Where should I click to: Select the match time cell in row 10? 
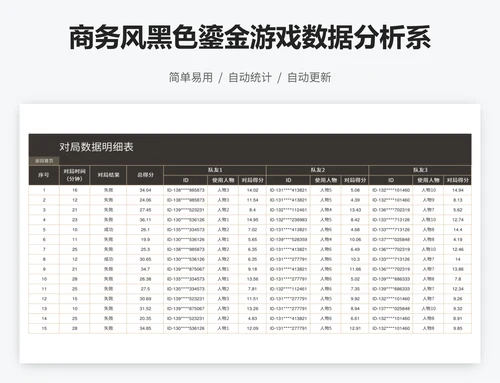tap(75, 279)
